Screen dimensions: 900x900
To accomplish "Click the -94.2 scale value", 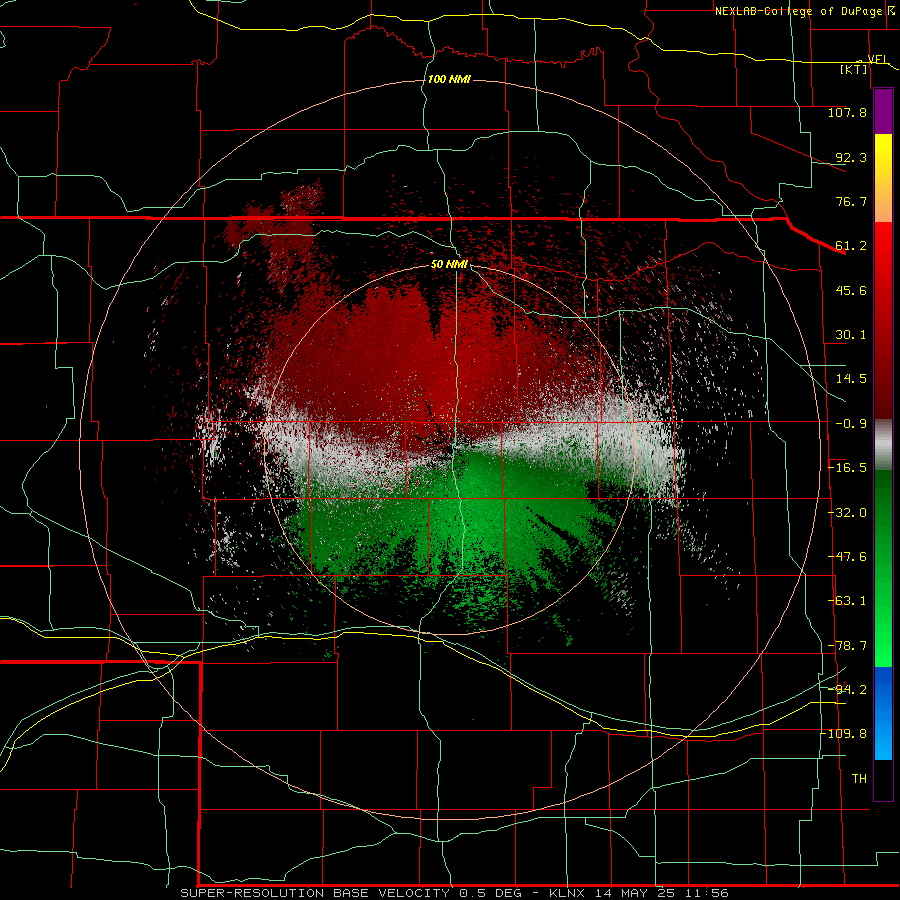I will (847, 689).
